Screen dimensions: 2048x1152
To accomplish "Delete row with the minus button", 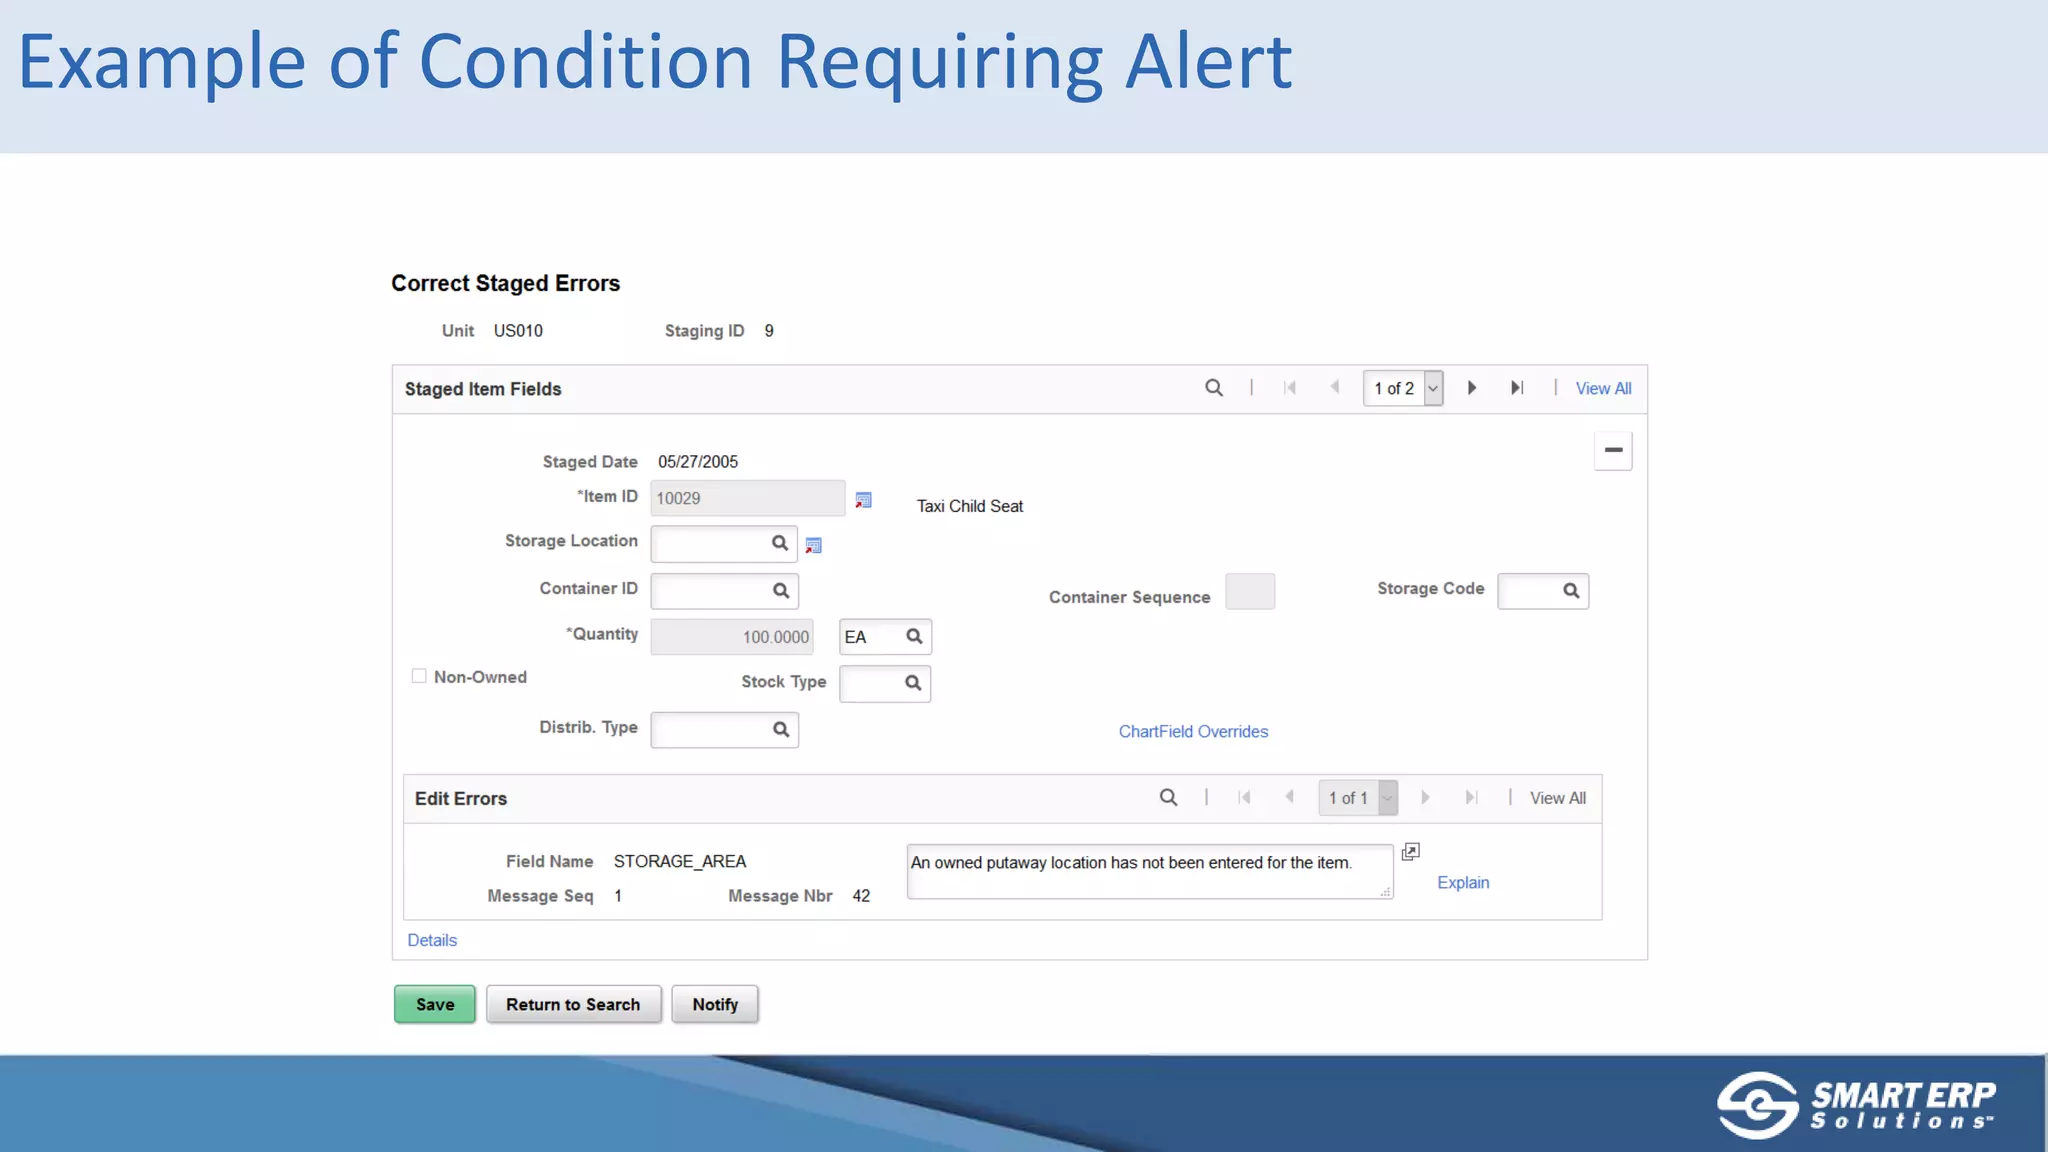I will point(1613,451).
